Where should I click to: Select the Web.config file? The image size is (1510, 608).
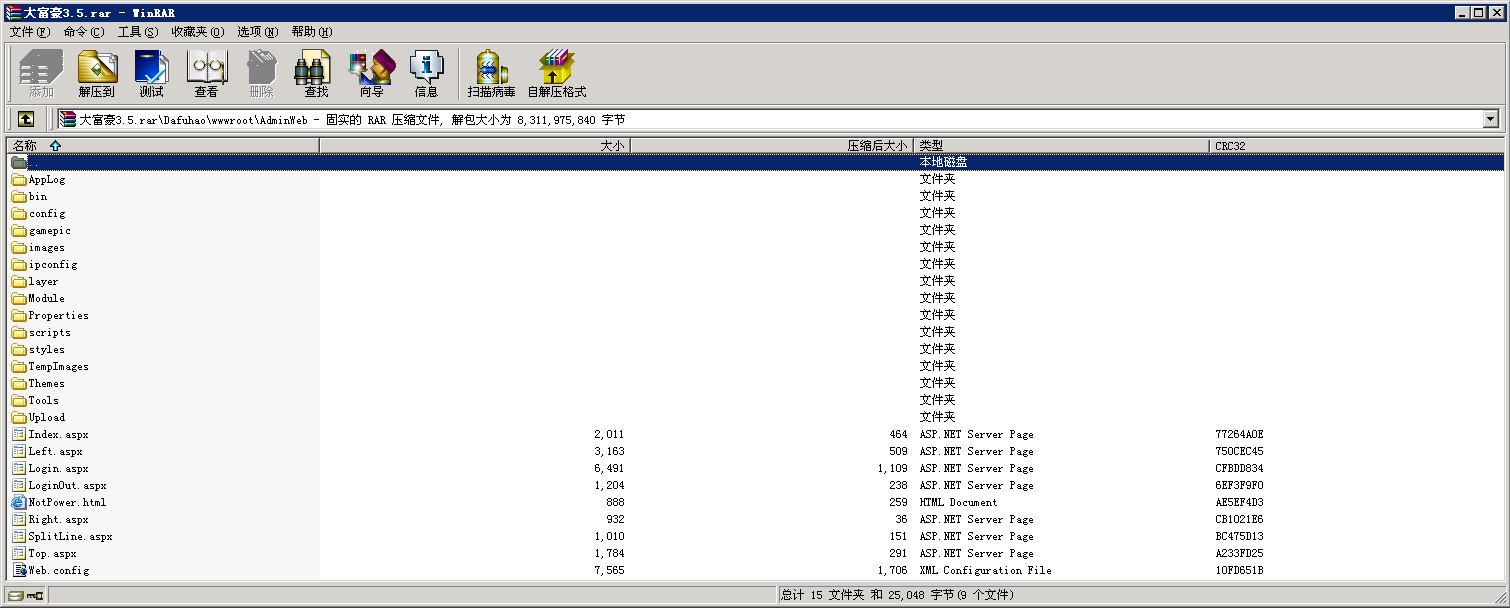pyautogui.click(x=58, y=571)
